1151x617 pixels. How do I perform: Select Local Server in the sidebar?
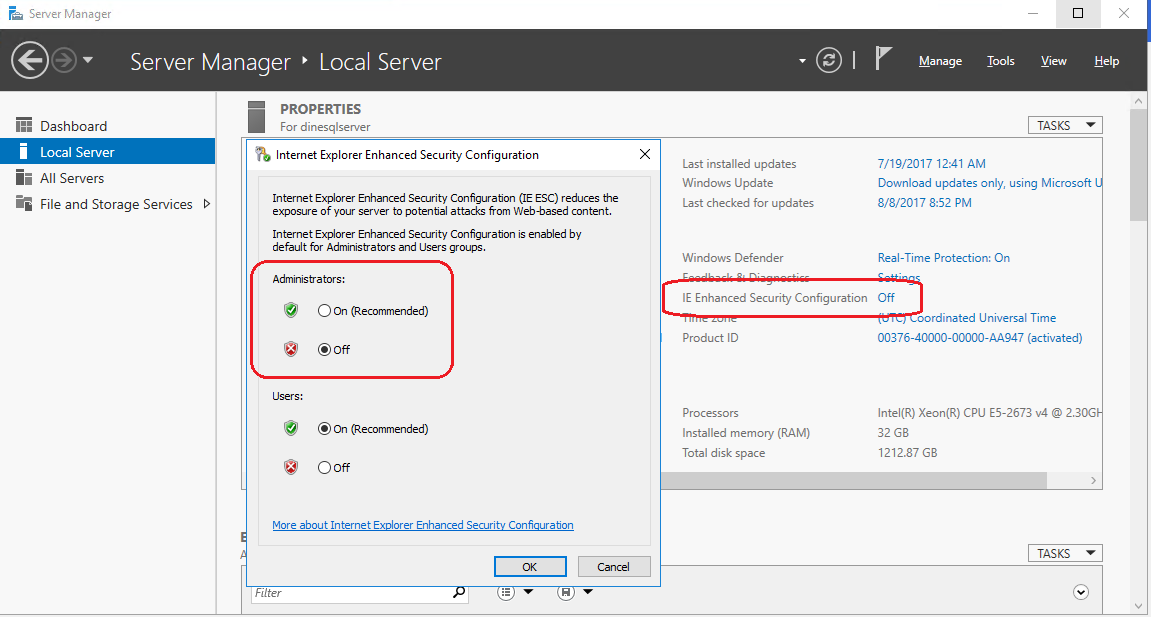point(107,152)
